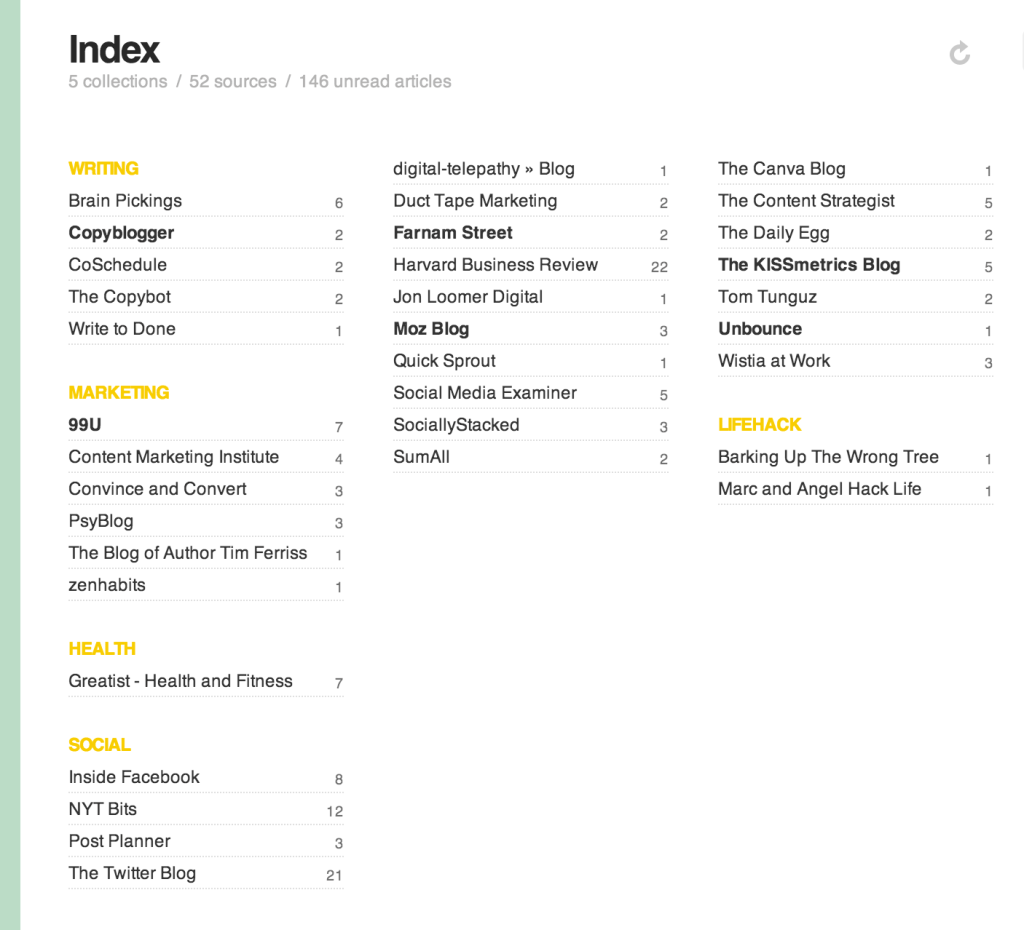Open the HEALTH collection

tap(101, 649)
